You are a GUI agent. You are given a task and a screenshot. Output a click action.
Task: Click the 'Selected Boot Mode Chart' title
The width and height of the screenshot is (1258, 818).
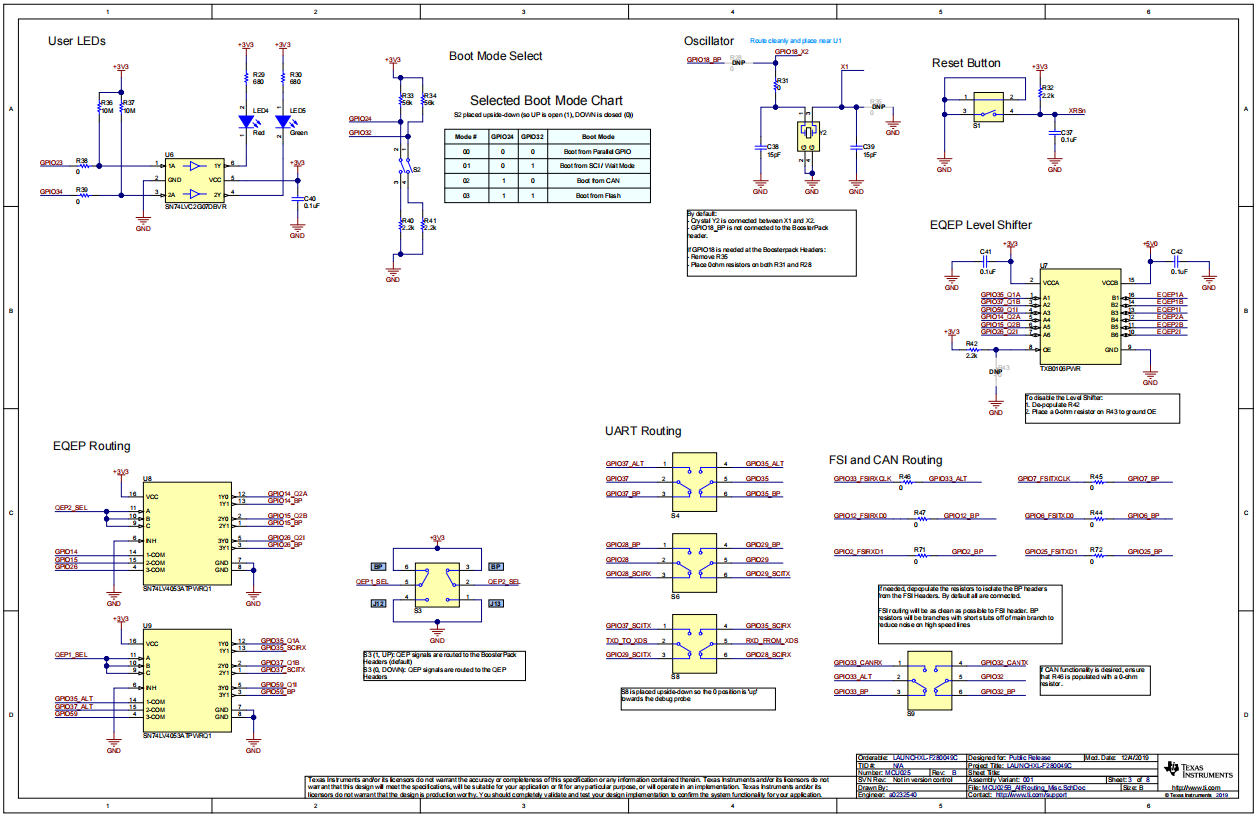tap(546, 101)
